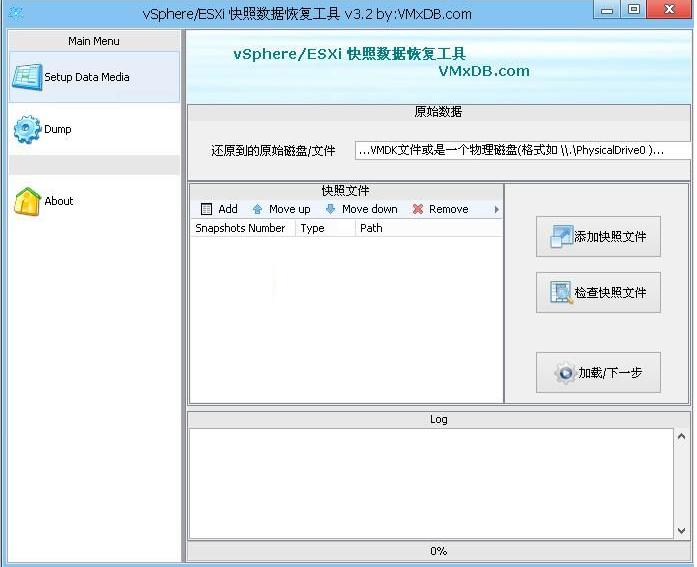697x567 pixels.
Task: Click the About house icon
Action: 27,202
